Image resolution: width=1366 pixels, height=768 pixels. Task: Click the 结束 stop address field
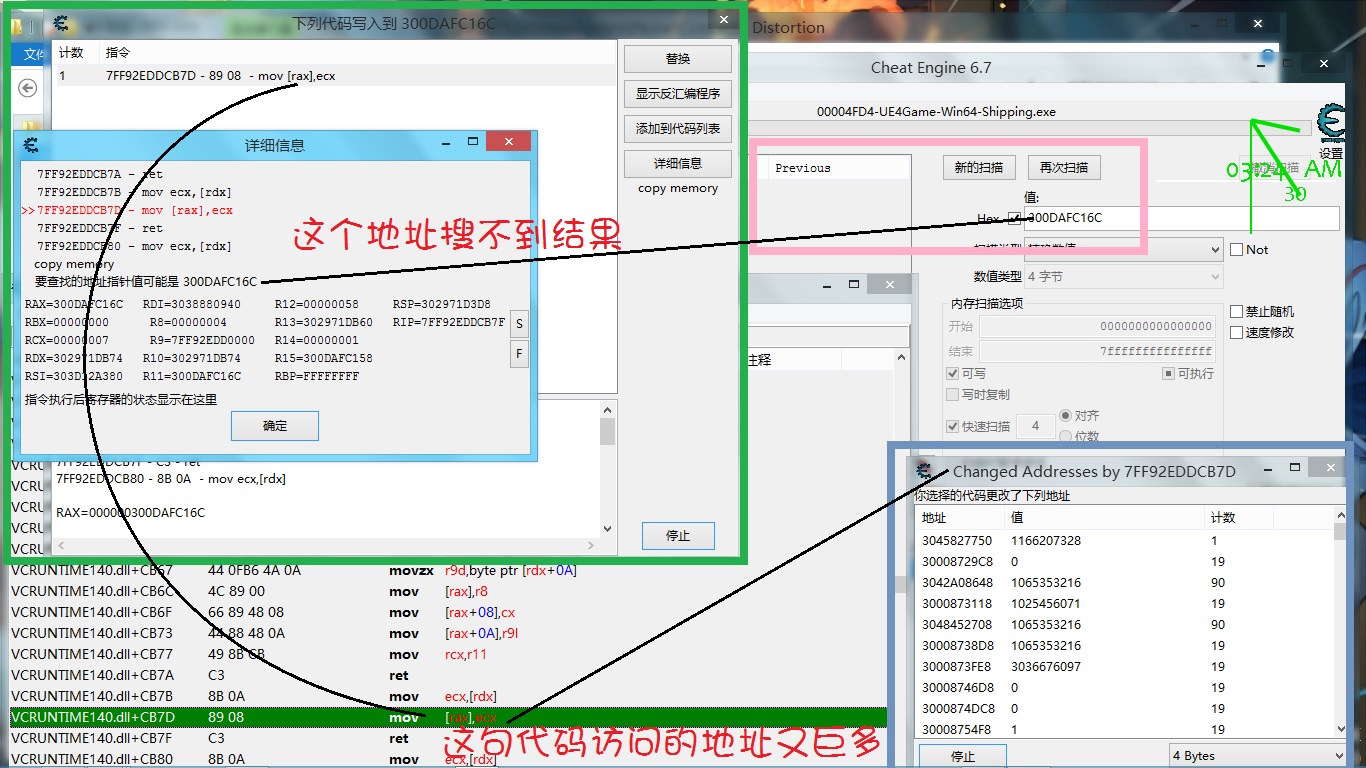point(1098,351)
